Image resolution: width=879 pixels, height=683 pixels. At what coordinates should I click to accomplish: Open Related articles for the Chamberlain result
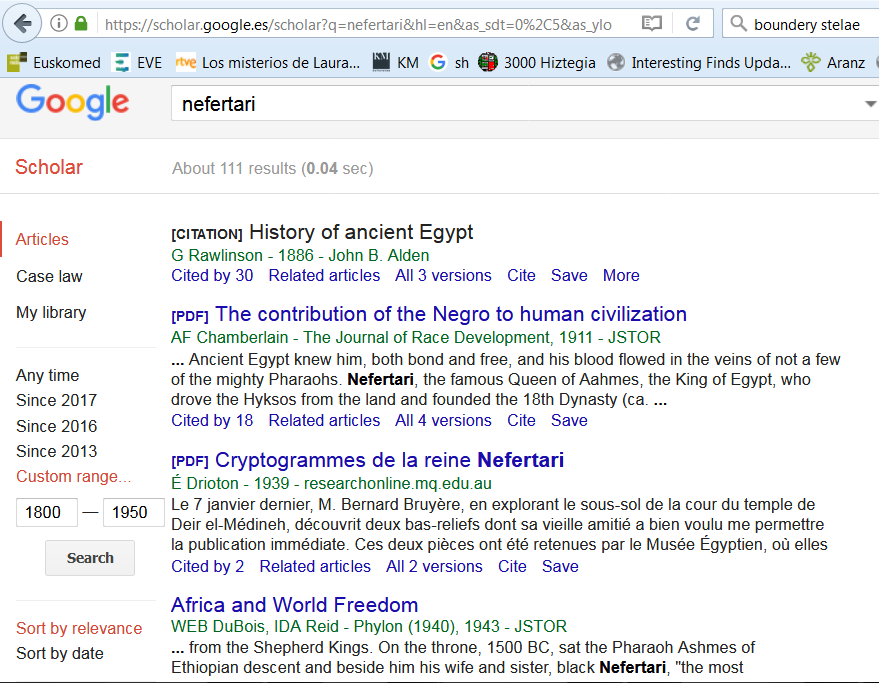324,420
